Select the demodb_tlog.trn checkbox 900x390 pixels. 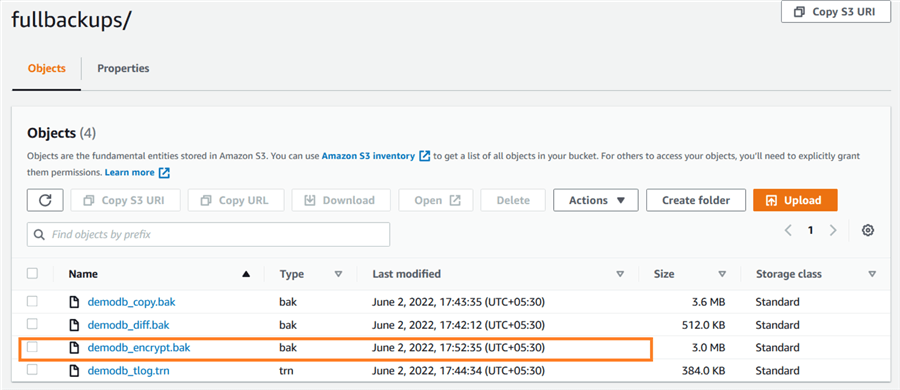pyautogui.click(x=33, y=370)
